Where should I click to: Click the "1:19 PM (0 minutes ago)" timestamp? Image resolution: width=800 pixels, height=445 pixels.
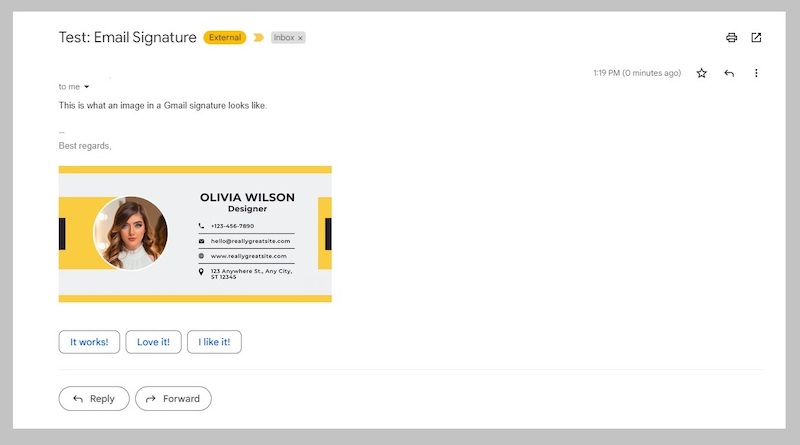637,73
